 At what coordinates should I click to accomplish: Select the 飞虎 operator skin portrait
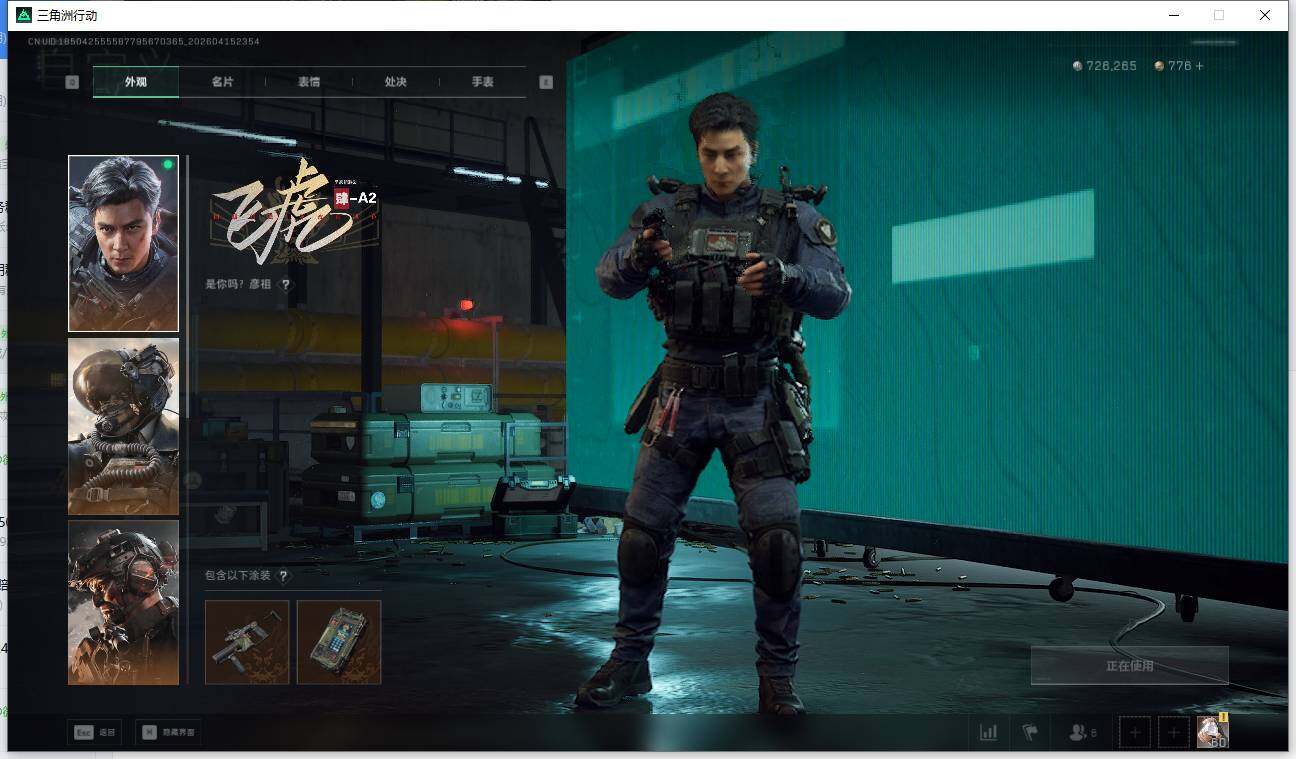pyautogui.click(x=123, y=243)
